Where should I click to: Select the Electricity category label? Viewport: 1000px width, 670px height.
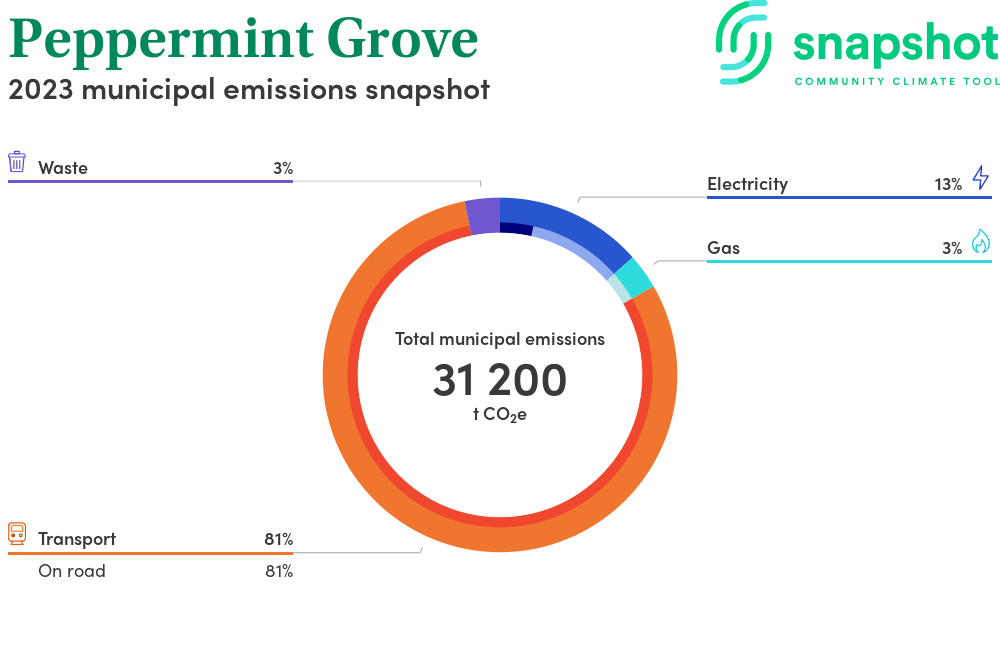(x=747, y=184)
